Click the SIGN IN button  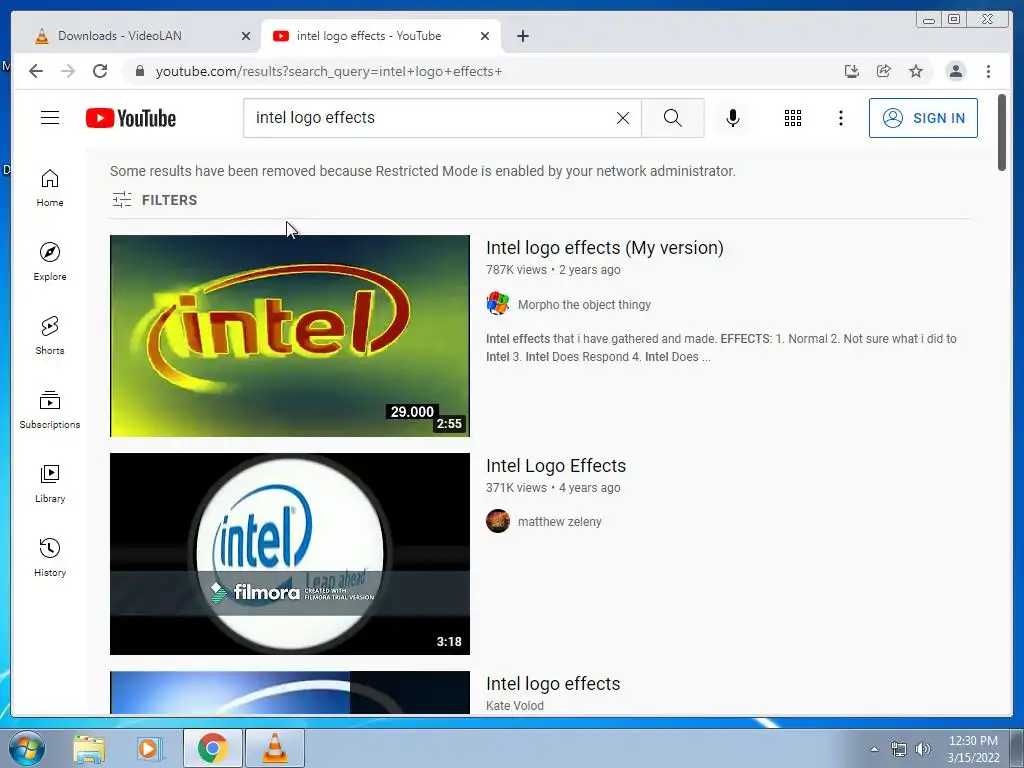click(923, 118)
